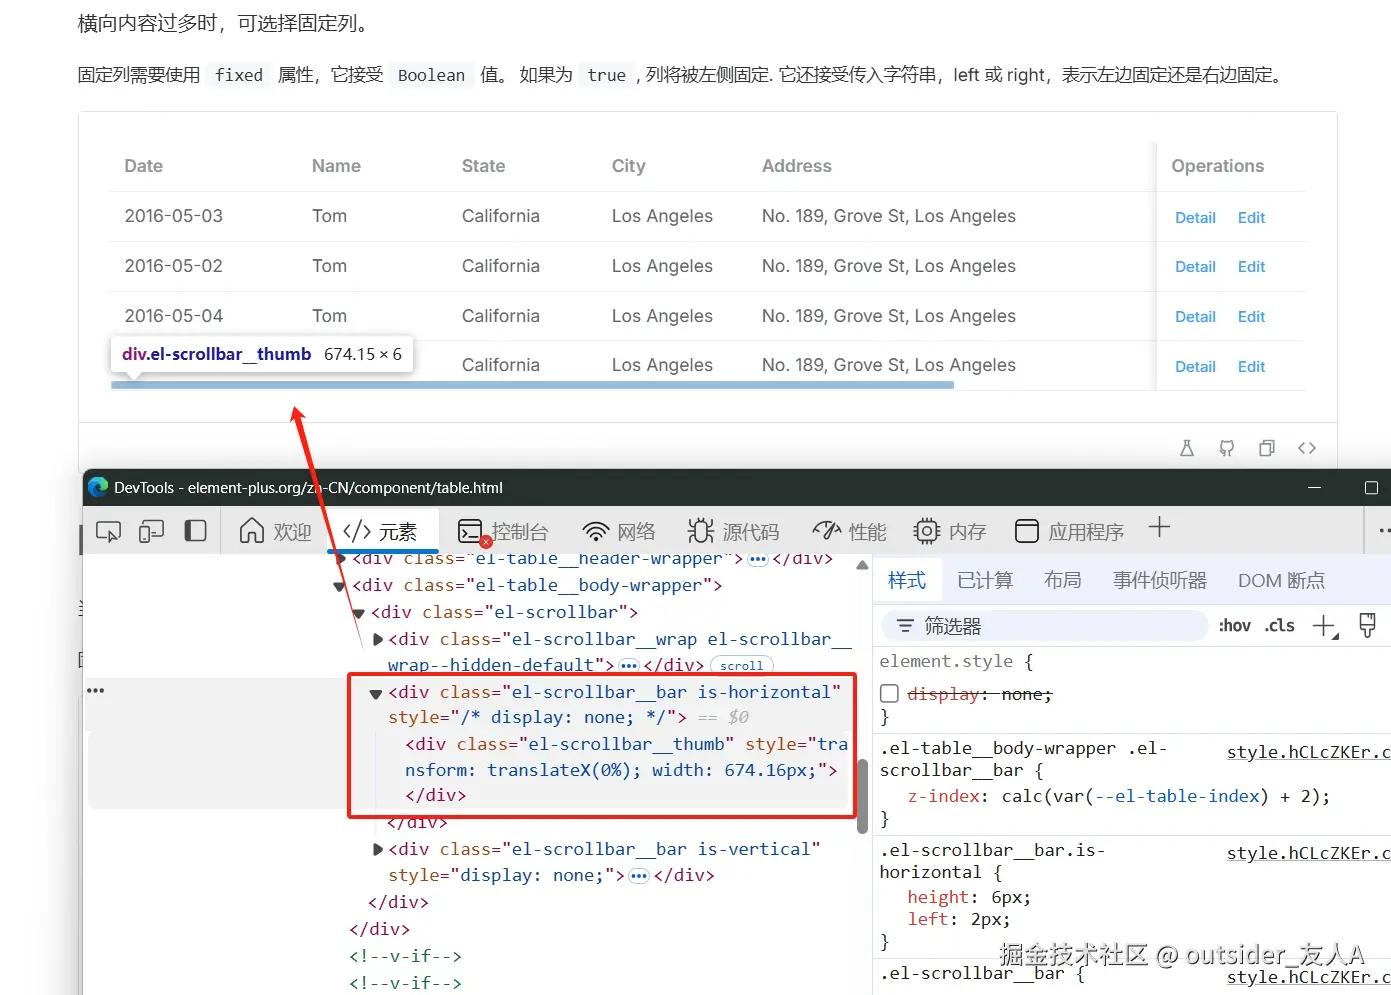The width and height of the screenshot is (1391, 995).
Task: Focus the 筛选器 filter input
Action: click(1045, 626)
